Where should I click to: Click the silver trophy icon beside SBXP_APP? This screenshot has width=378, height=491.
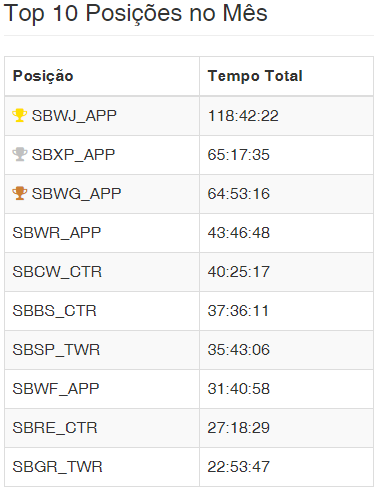point(19,154)
